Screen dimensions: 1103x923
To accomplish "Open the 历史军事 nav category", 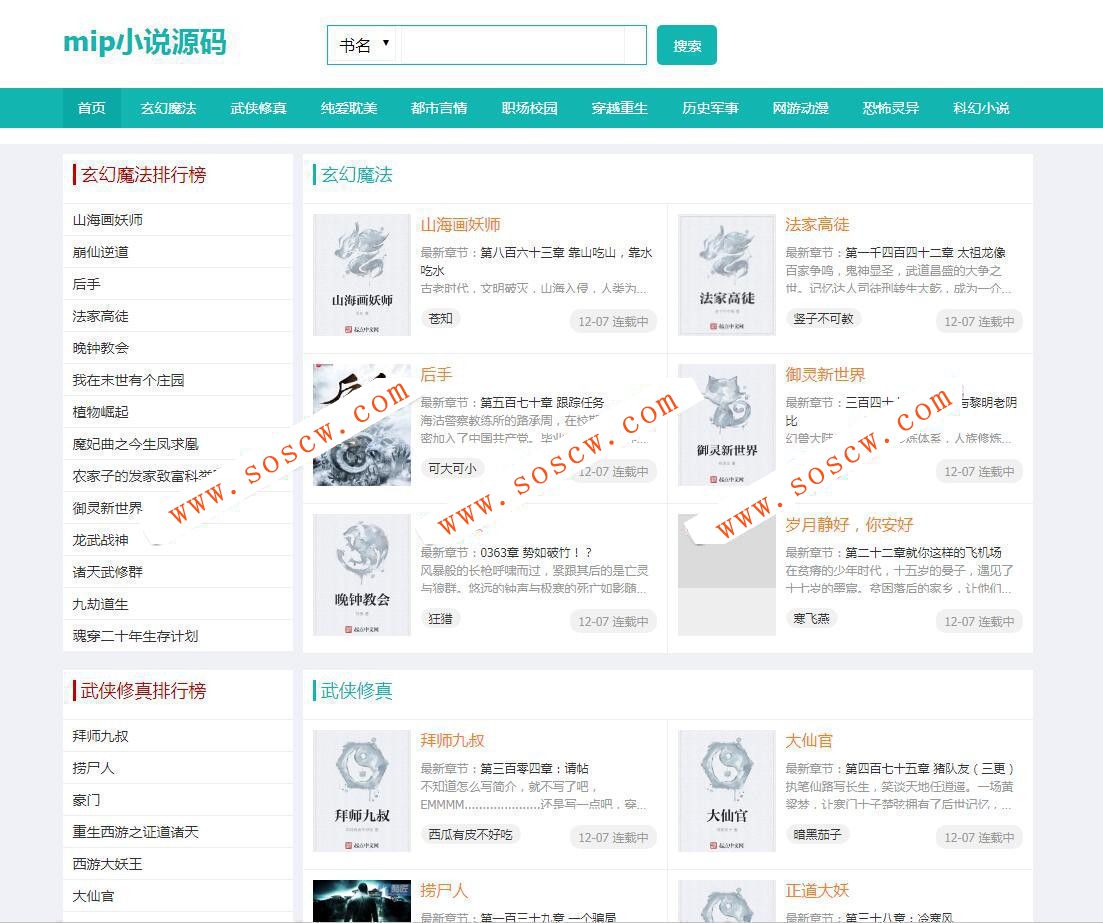I will tap(710, 108).
